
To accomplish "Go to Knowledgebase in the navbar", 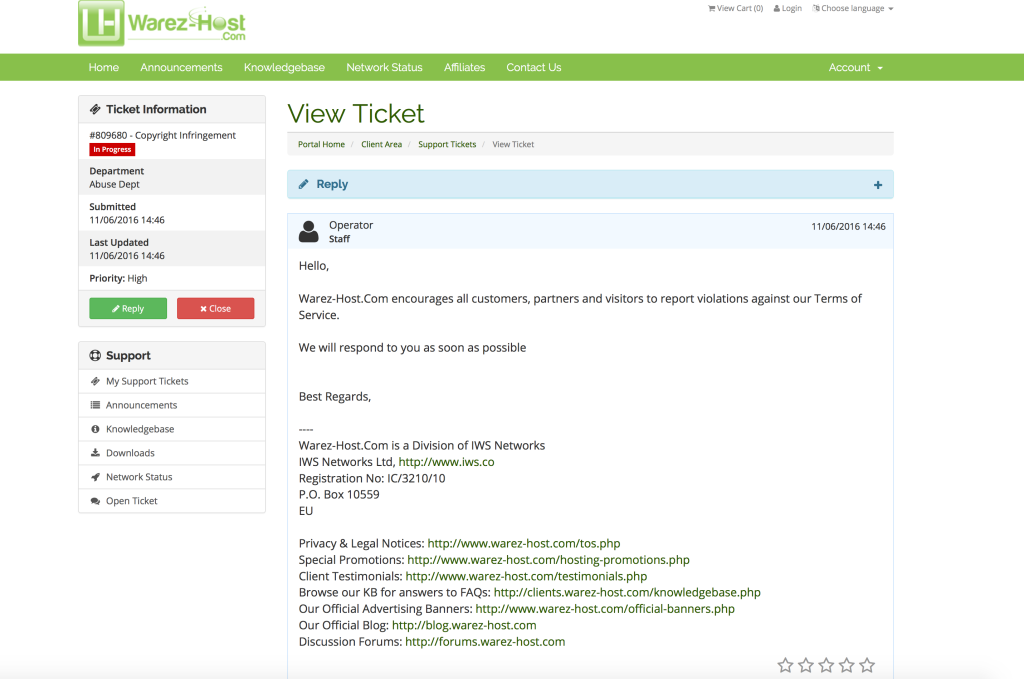I will pos(284,67).
